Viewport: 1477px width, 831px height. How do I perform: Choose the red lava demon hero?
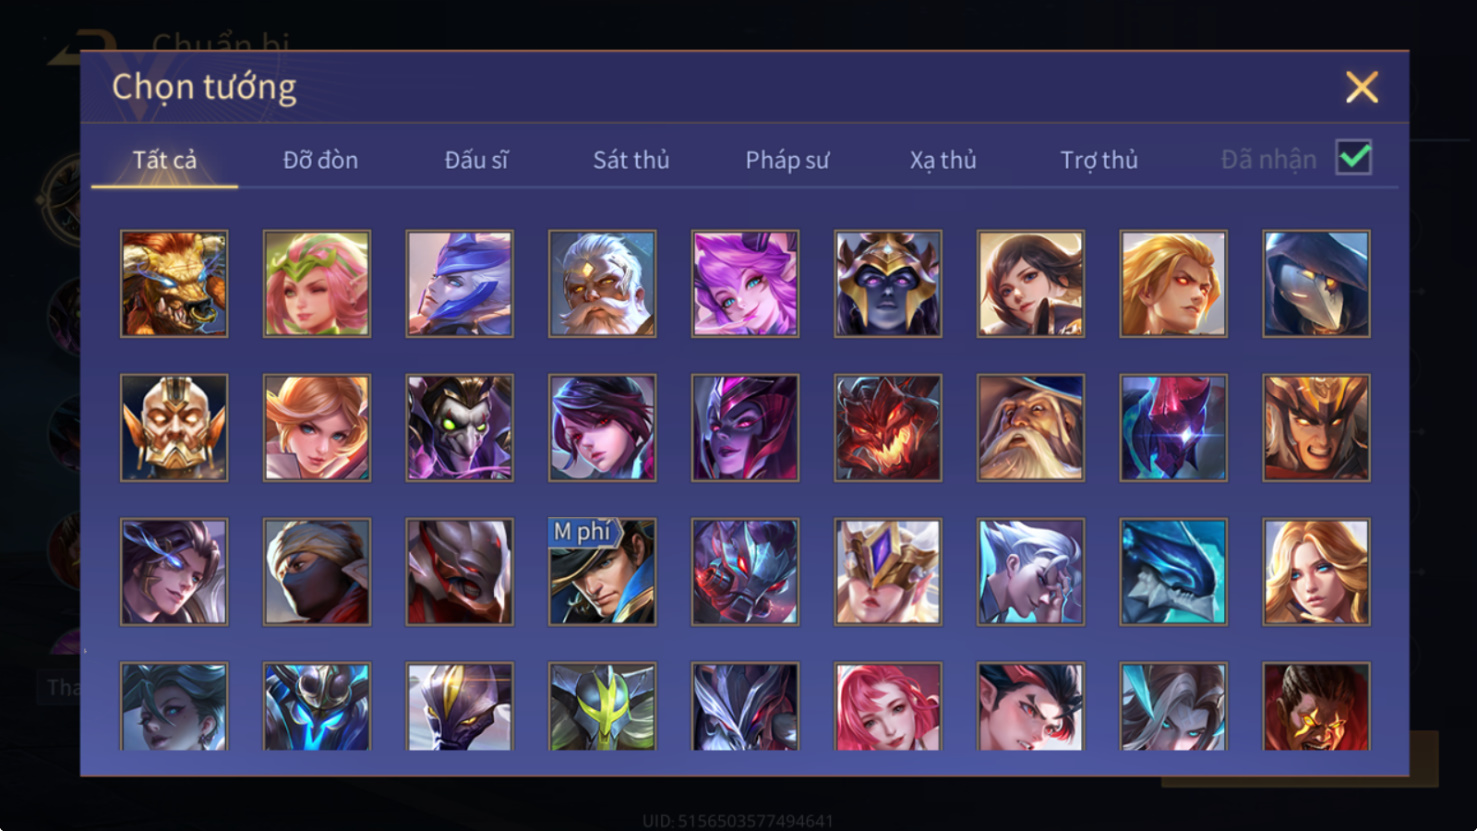click(888, 428)
